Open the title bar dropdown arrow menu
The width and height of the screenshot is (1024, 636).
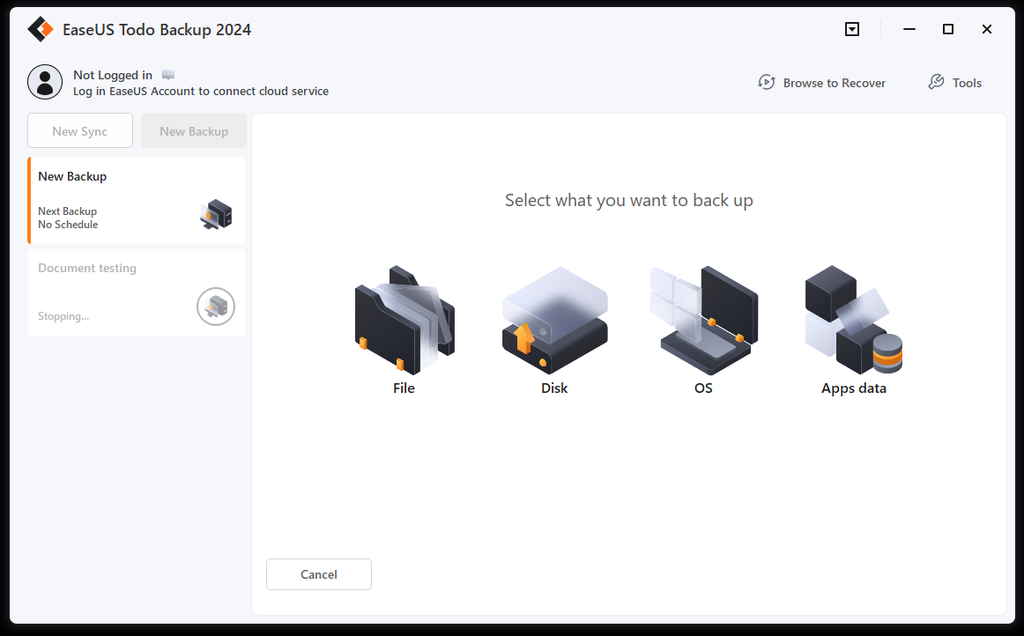tap(852, 29)
